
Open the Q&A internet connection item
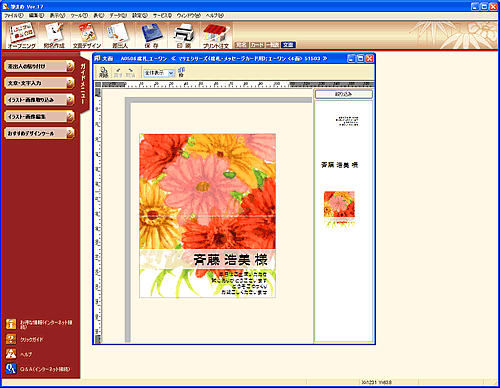(x=38, y=369)
